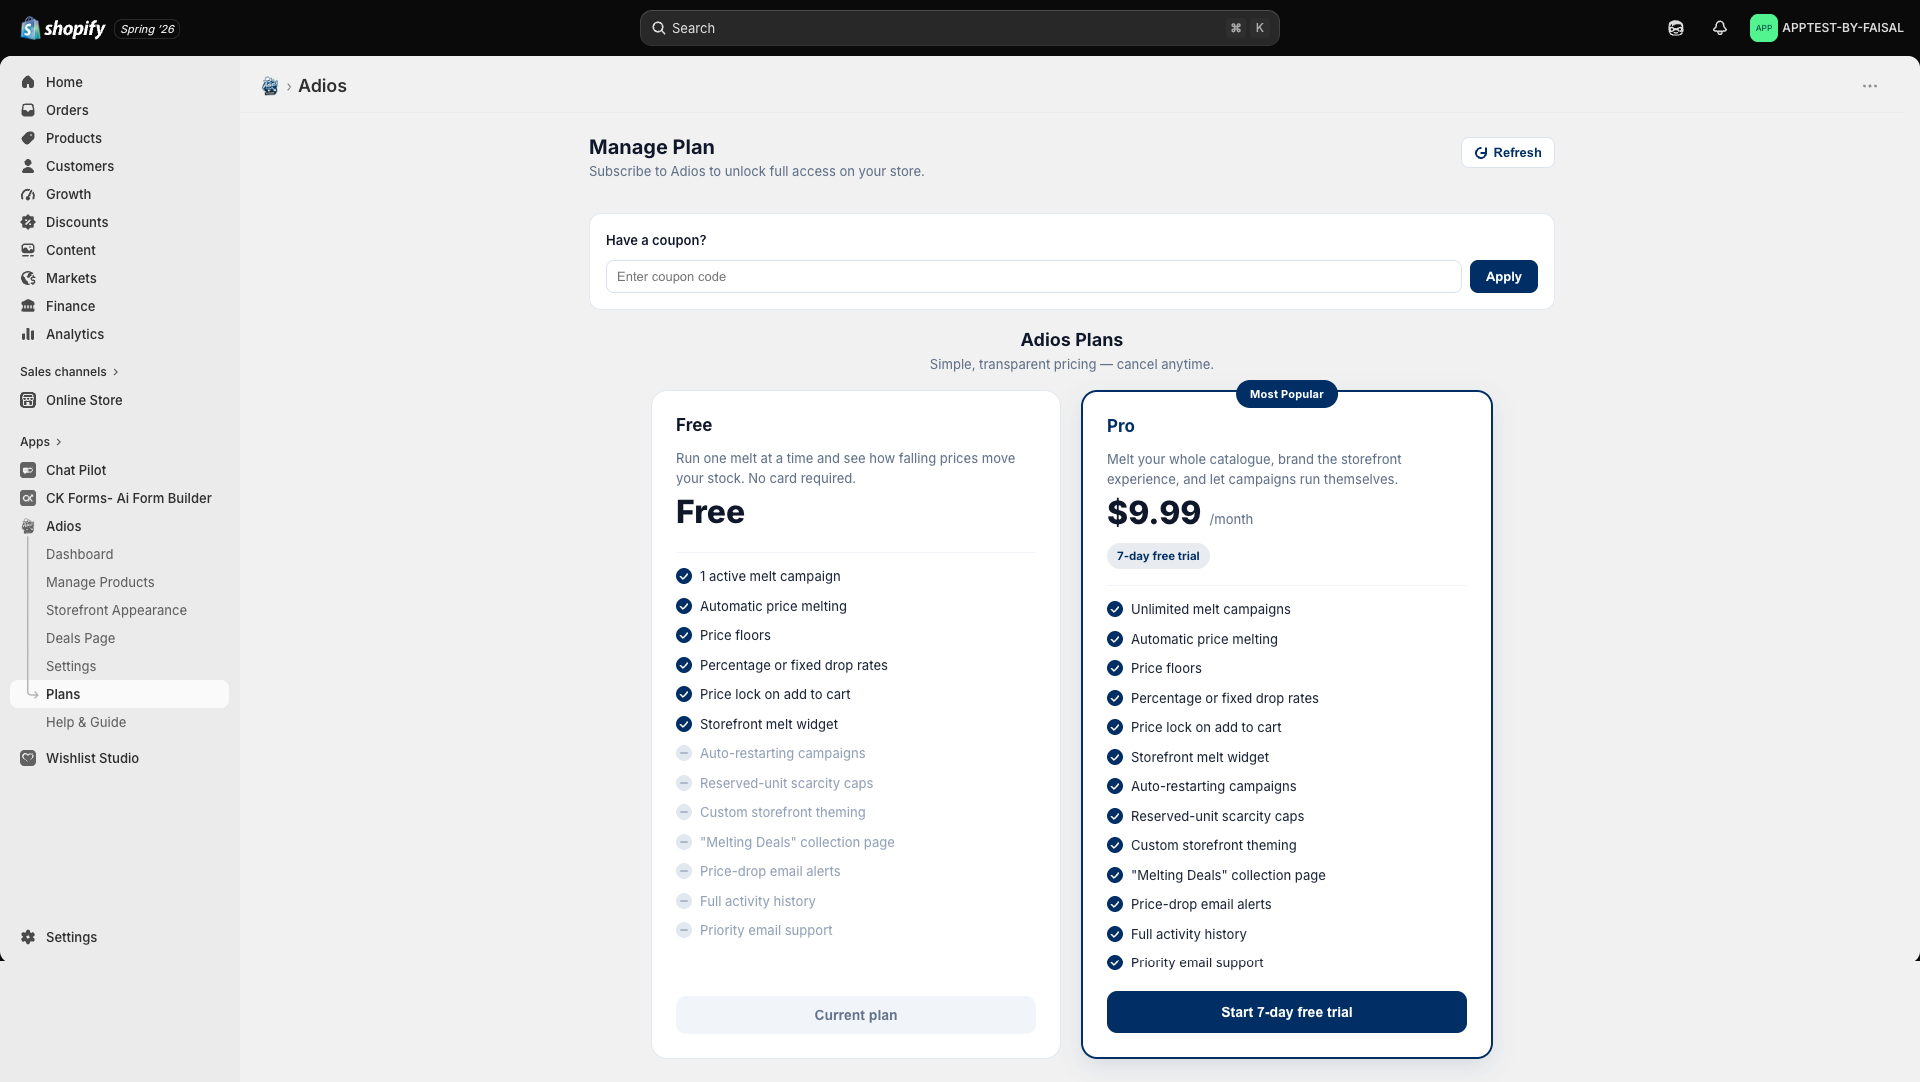Click the Adios breadcrumb app icon
The width and height of the screenshot is (1920, 1082).
pos(270,86)
